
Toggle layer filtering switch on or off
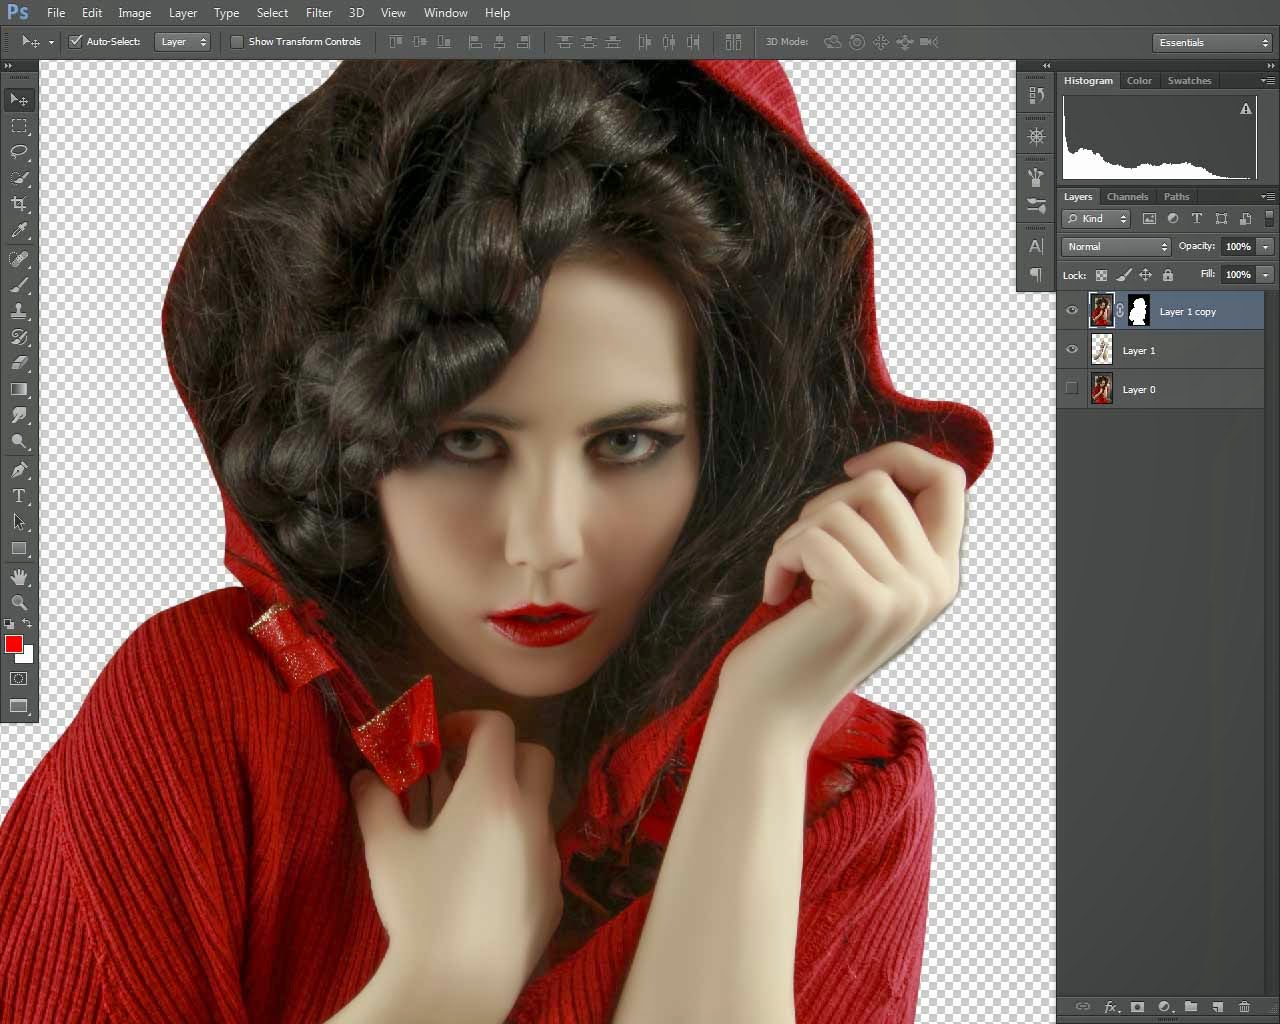(x=1270, y=218)
